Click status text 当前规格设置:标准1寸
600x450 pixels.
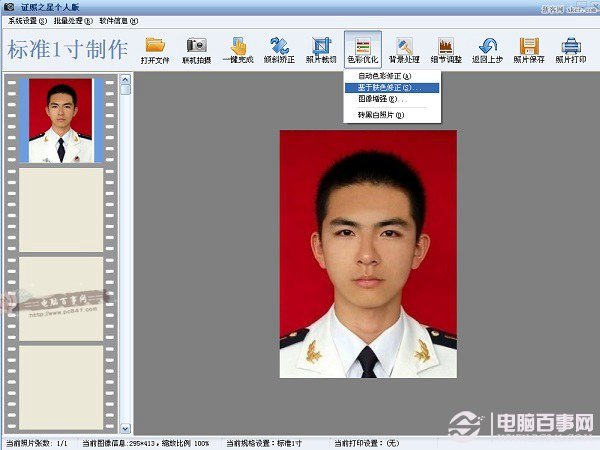click(264, 443)
